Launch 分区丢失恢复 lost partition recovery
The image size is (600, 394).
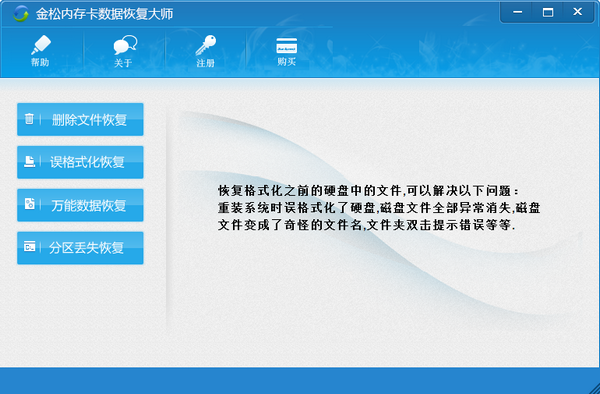80,248
